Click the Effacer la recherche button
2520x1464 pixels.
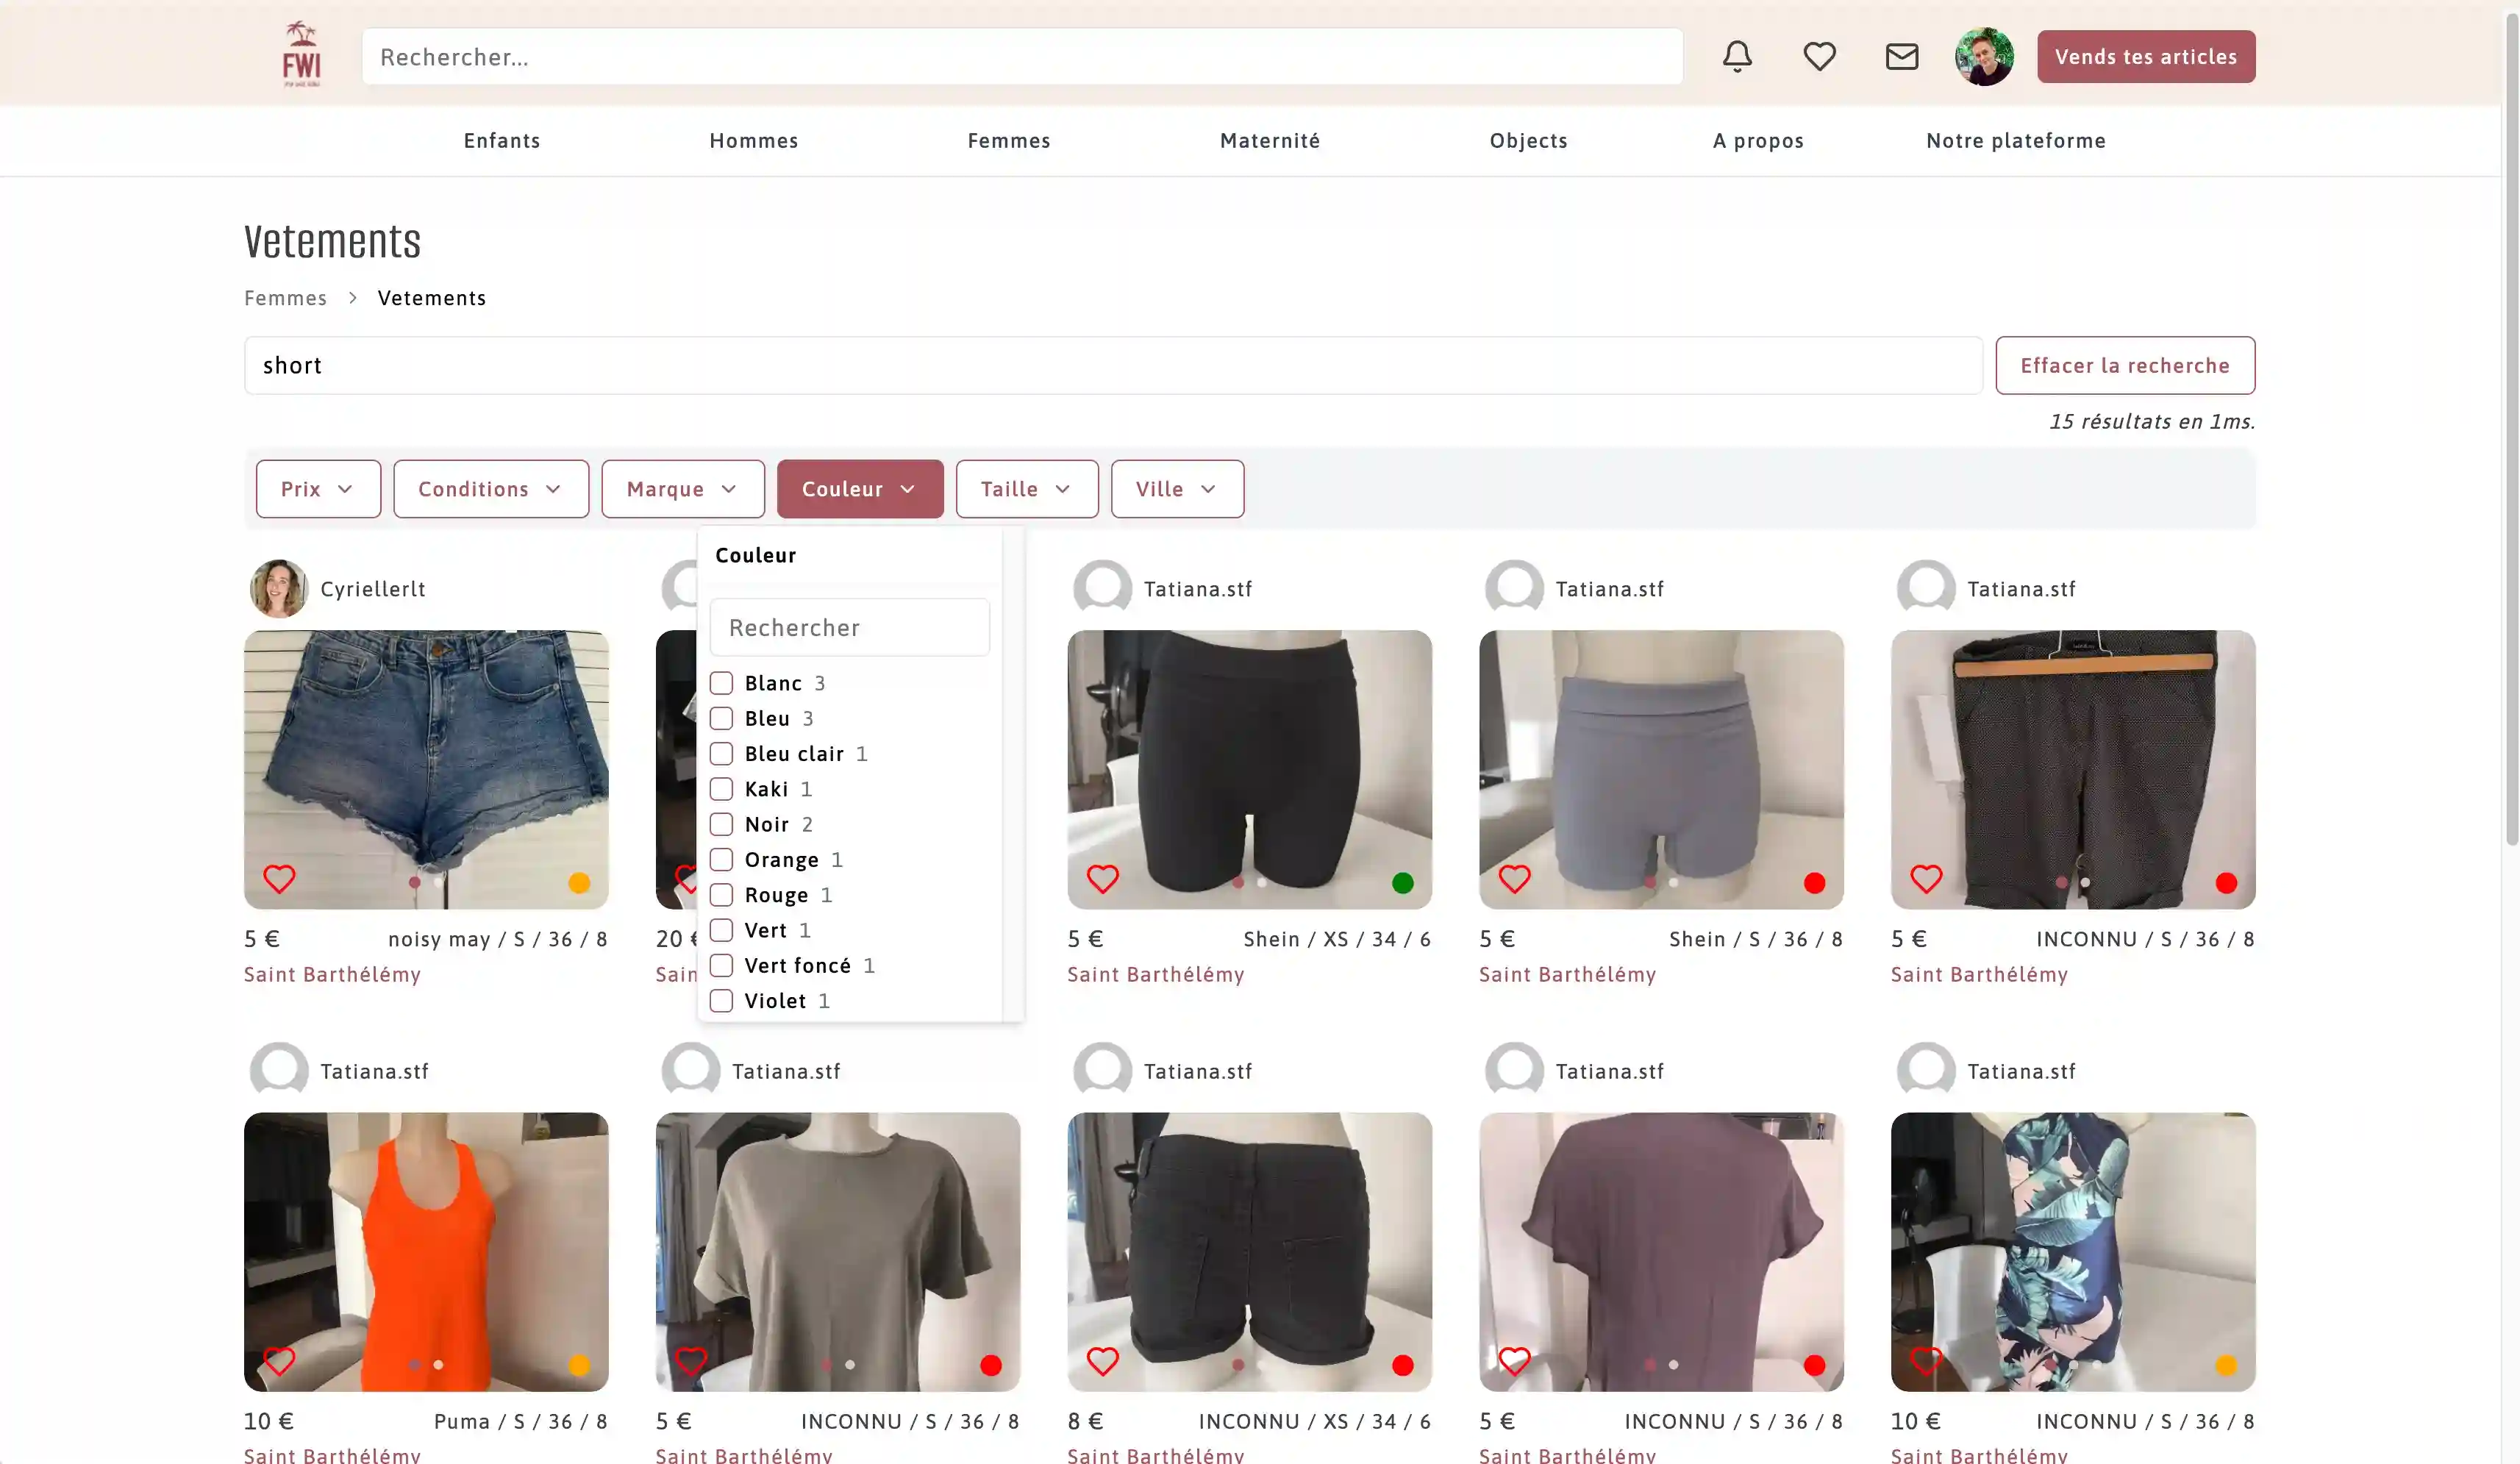click(x=2124, y=365)
